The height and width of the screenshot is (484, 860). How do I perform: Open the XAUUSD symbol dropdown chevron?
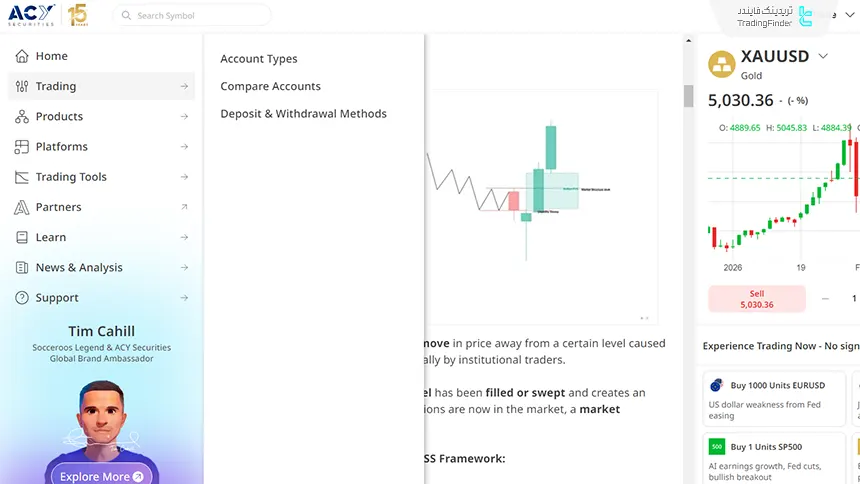tap(823, 56)
